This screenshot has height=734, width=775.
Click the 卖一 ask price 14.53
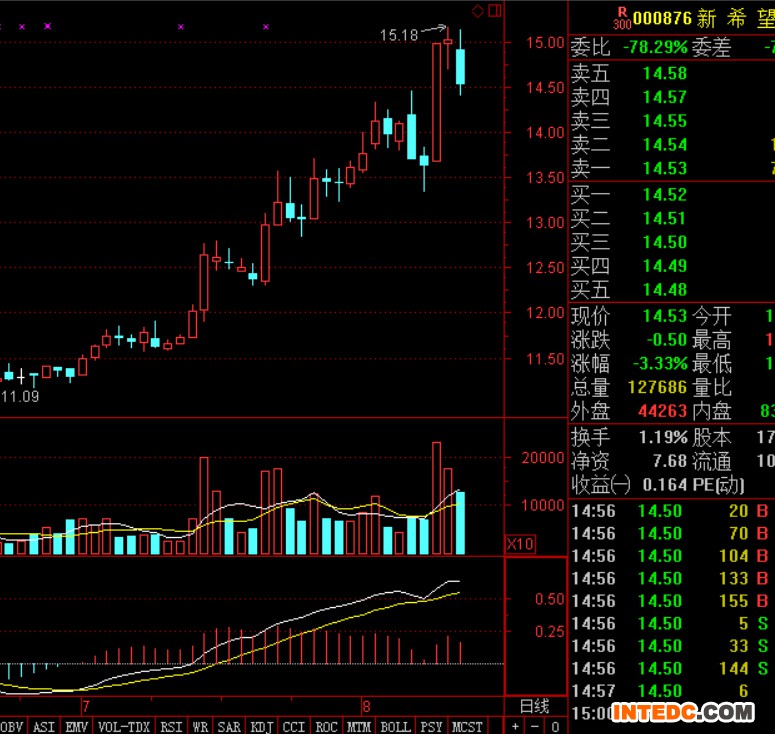[664, 168]
